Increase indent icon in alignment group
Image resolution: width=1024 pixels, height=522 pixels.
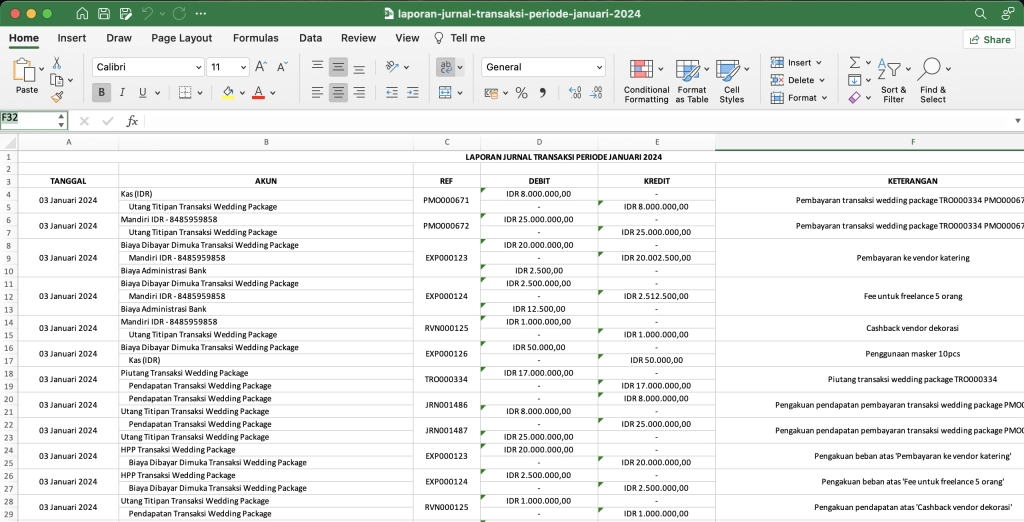pyautogui.click(x=412, y=93)
